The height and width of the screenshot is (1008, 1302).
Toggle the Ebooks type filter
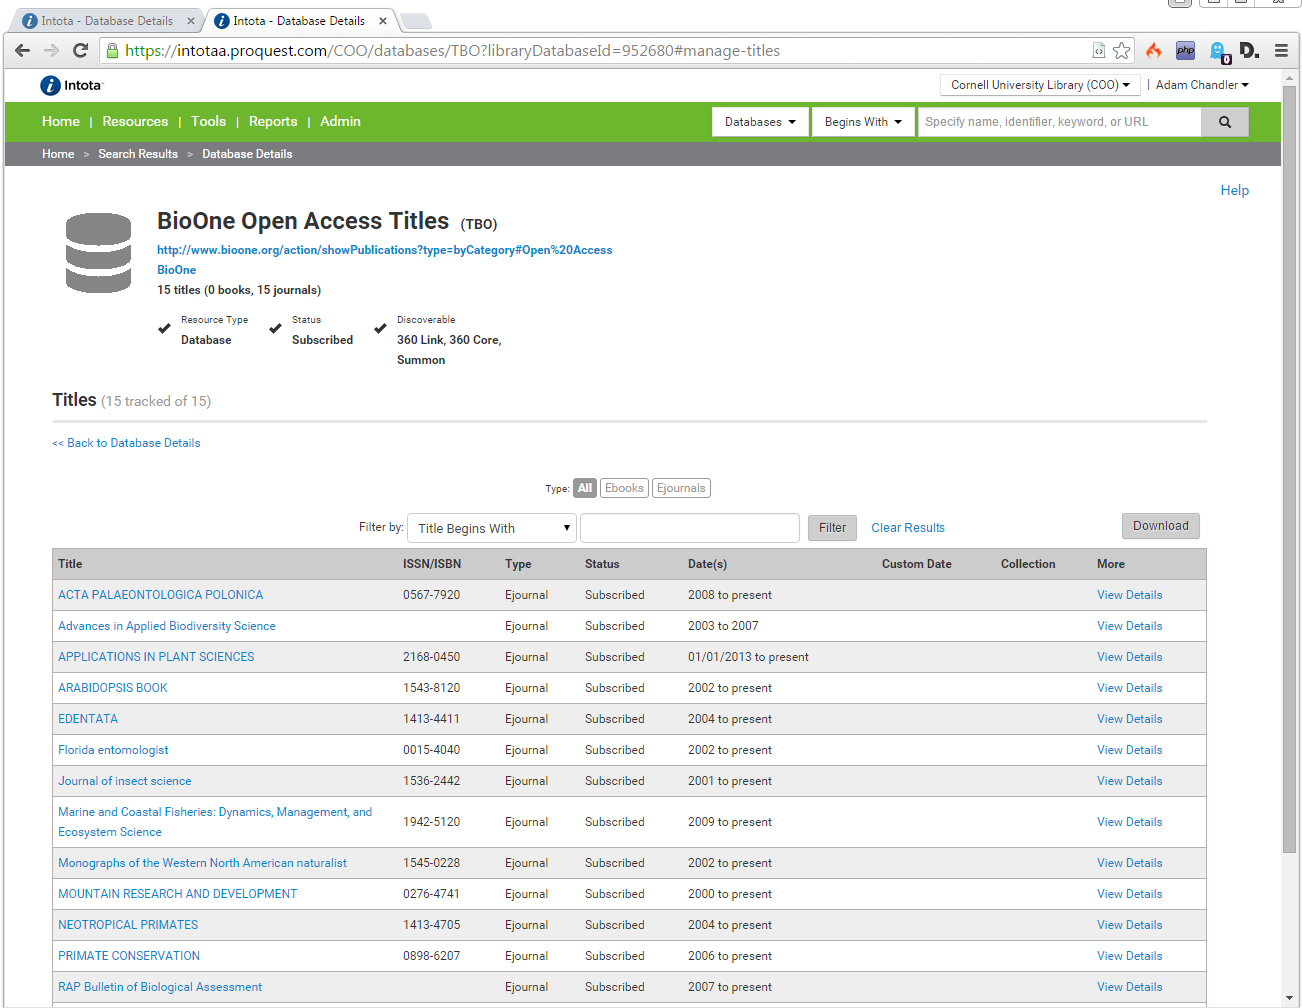(x=624, y=488)
